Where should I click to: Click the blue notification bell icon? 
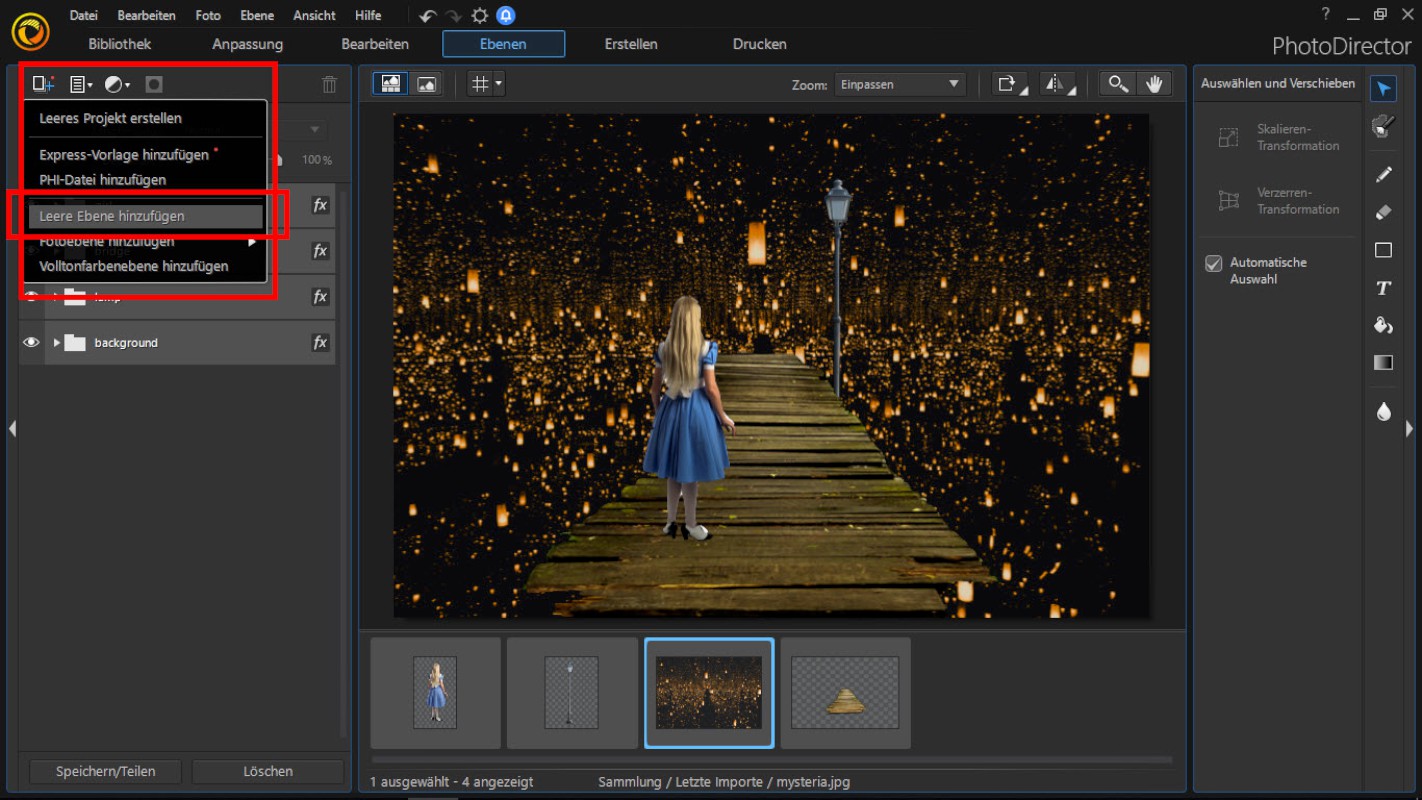[x=506, y=16]
